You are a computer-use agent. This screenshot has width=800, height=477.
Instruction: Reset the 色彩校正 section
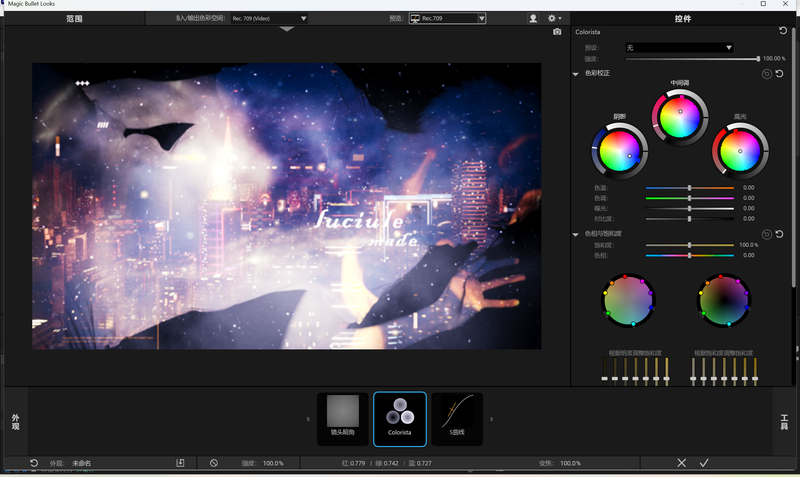click(x=779, y=73)
